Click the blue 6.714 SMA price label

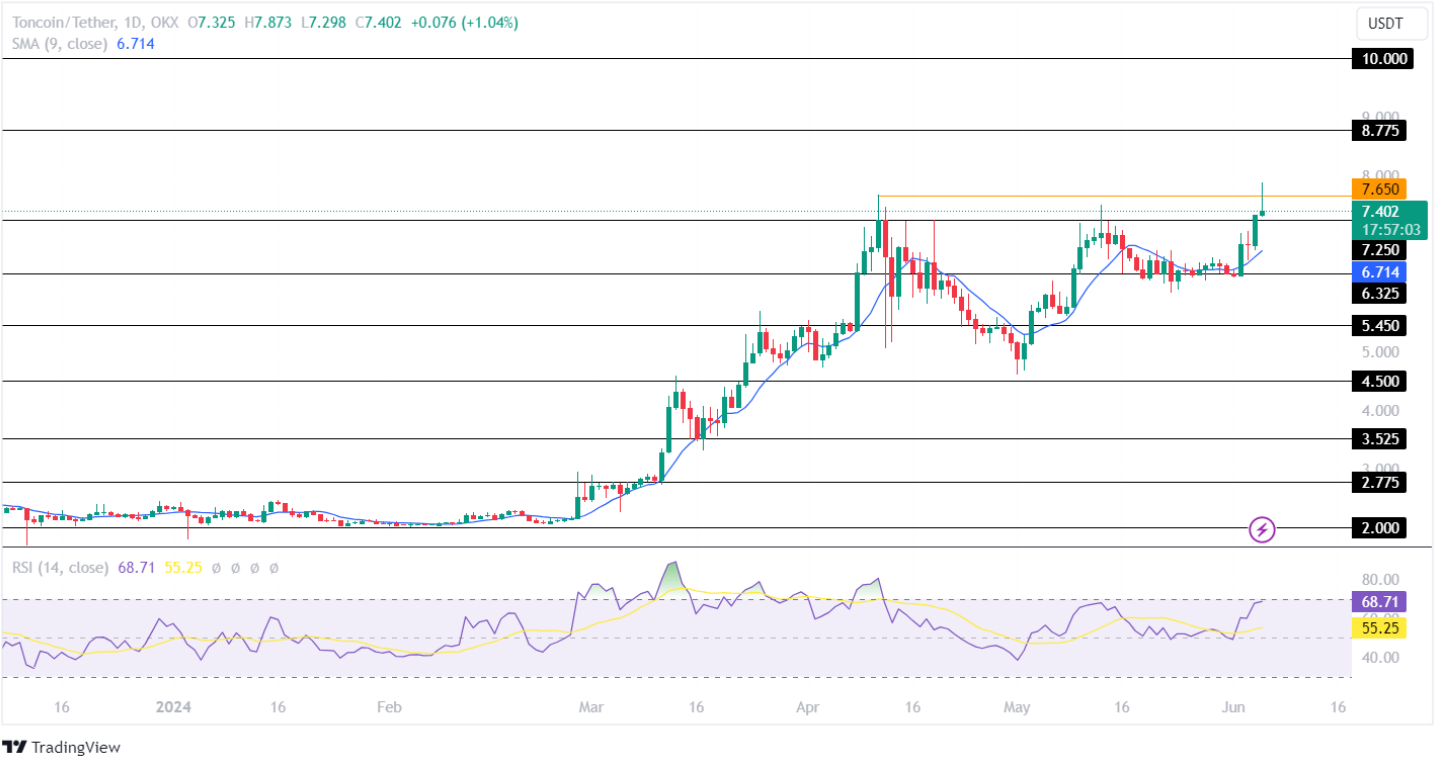(x=1379, y=272)
